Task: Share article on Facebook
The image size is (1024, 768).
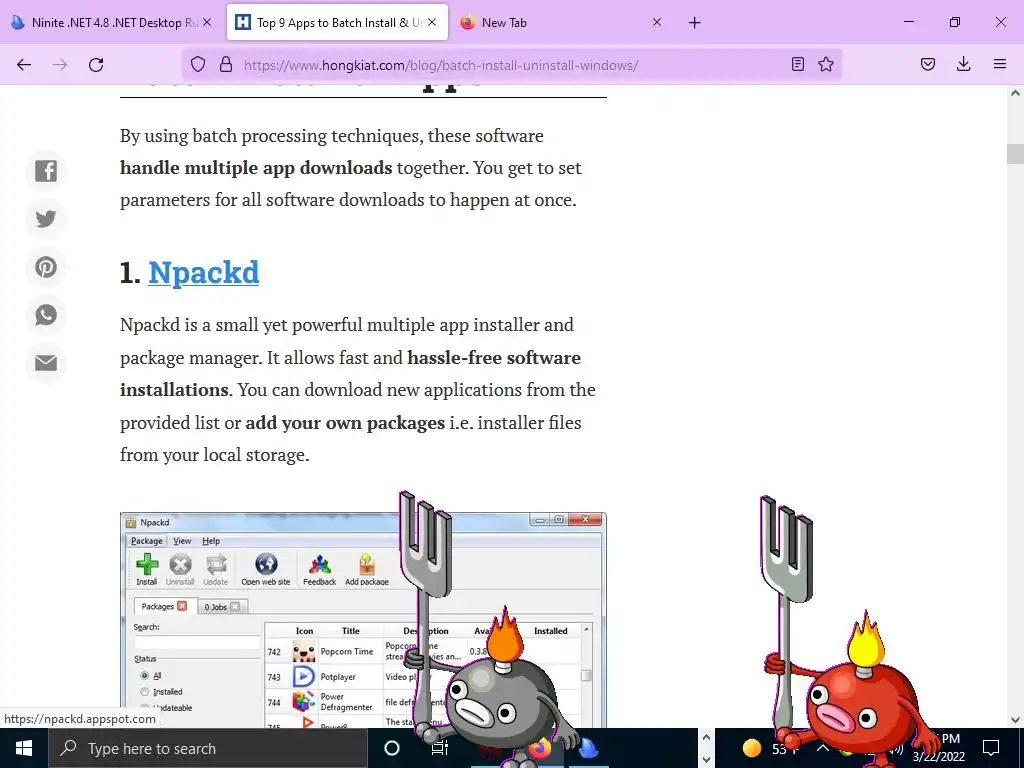Action: [x=46, y=171]
